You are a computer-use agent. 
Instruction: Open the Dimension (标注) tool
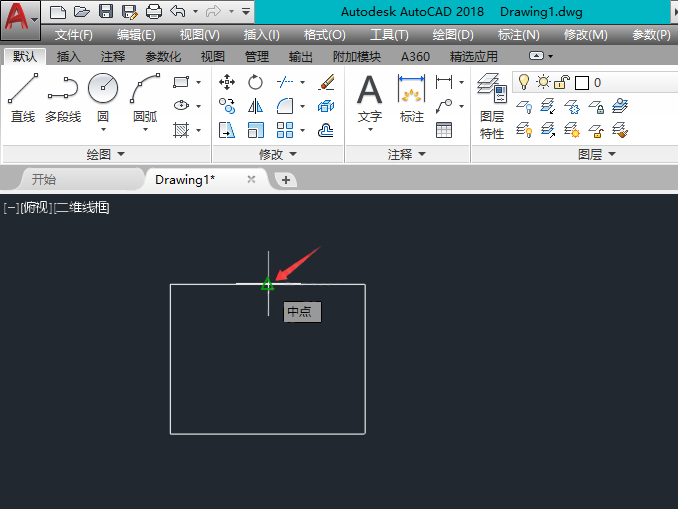pos(412,98)
